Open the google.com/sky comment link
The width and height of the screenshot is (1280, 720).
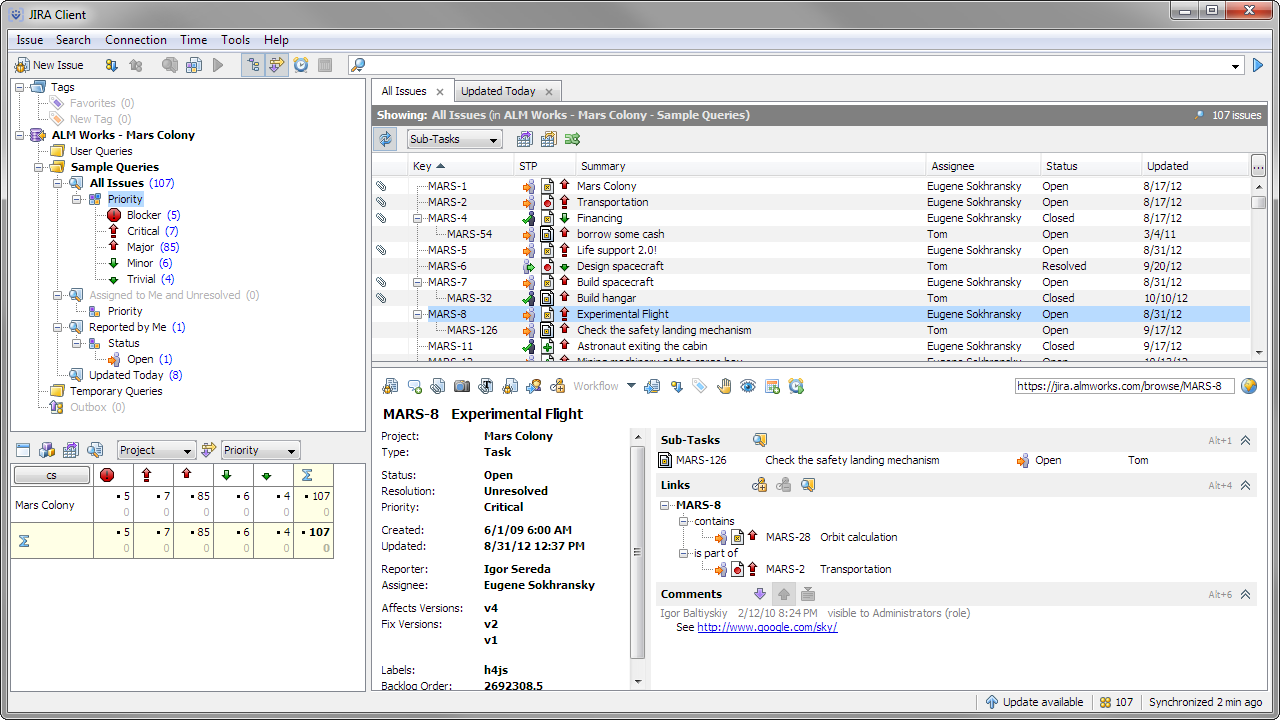[767, 627]
